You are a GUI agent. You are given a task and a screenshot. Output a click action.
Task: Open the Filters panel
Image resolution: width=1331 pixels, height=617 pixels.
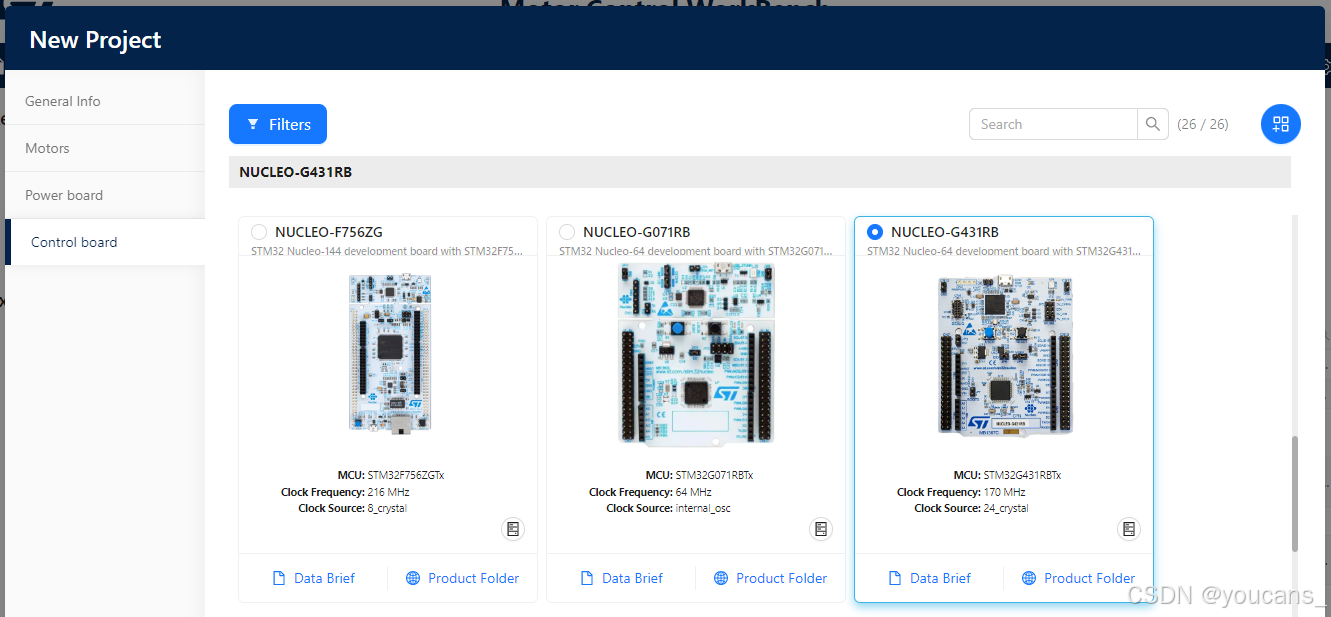[x=278, y=124]
